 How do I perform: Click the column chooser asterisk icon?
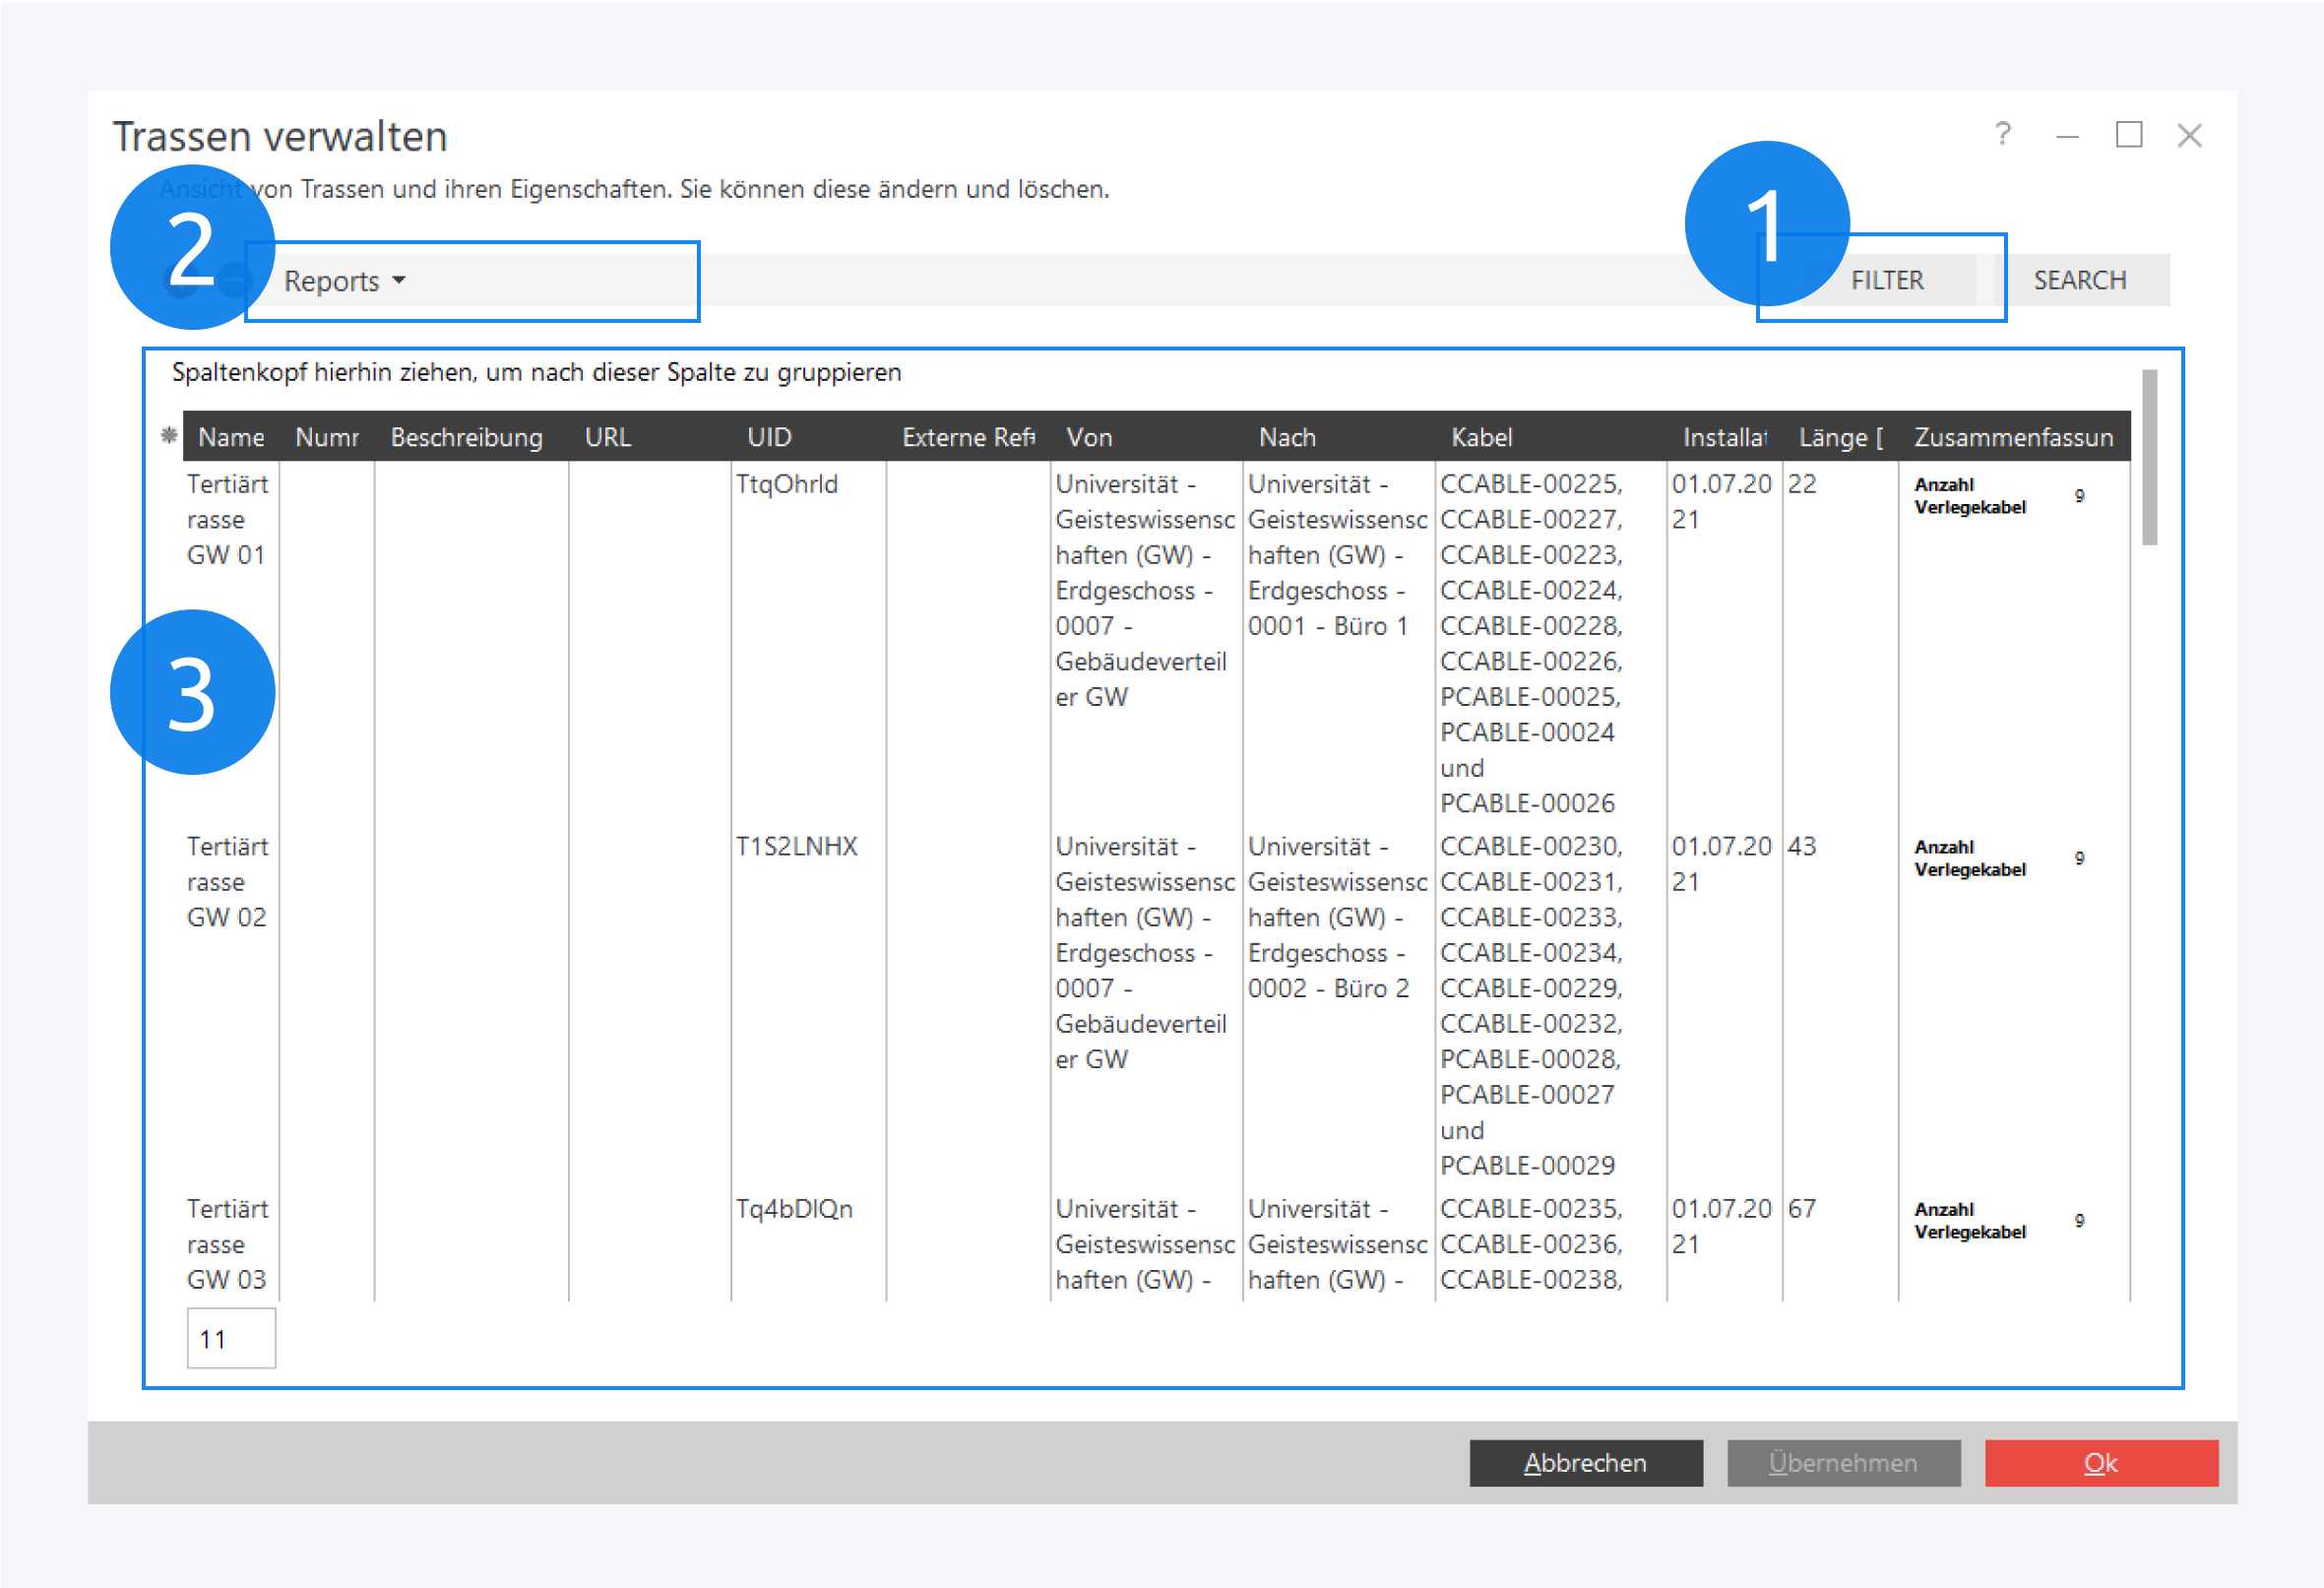click(169, 435)
